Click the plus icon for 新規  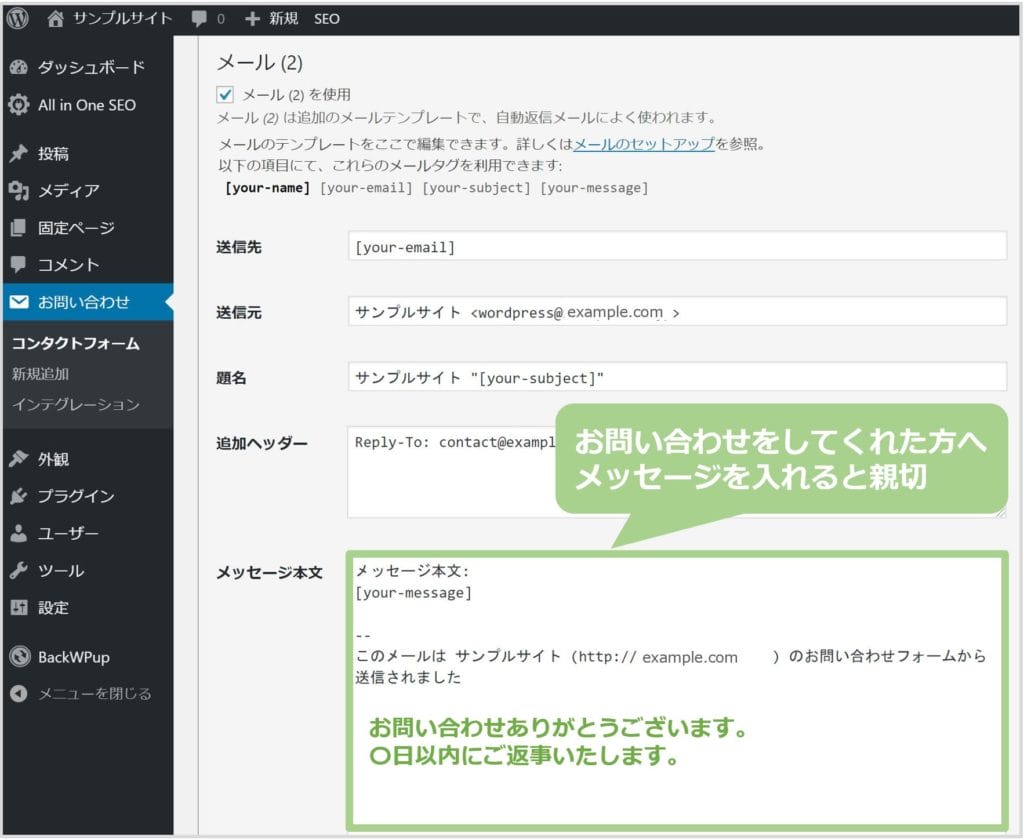click(x=251, y=18)
